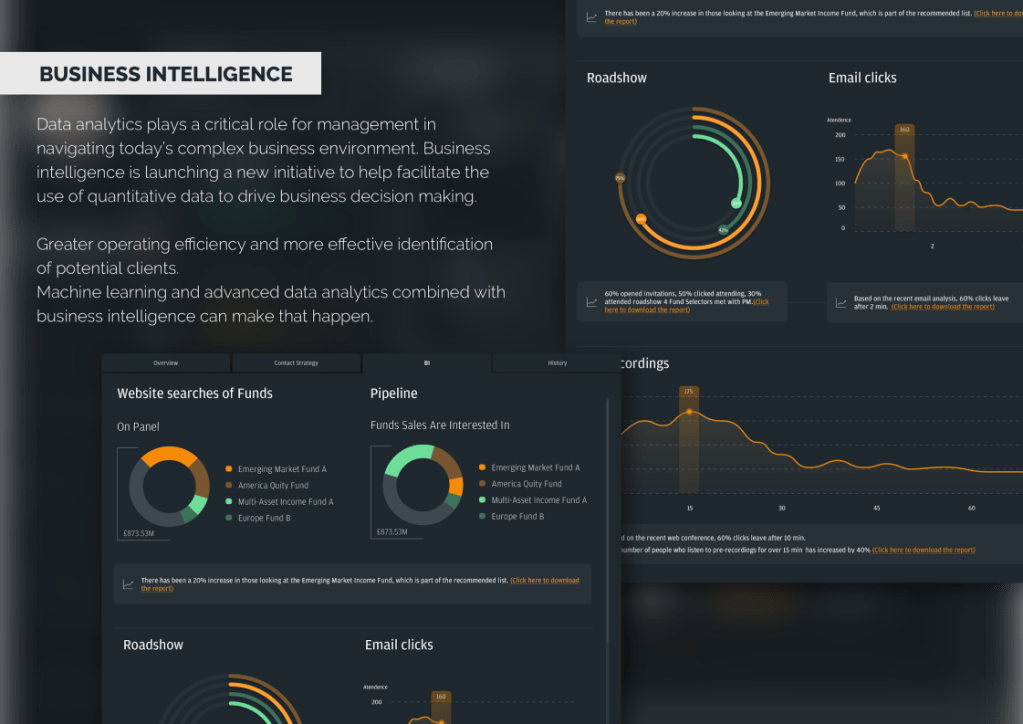Image resolution: width=1023 pixels, height=724 pixels.
Task: Click download report link in roadshow note
Action: [647, 310]
